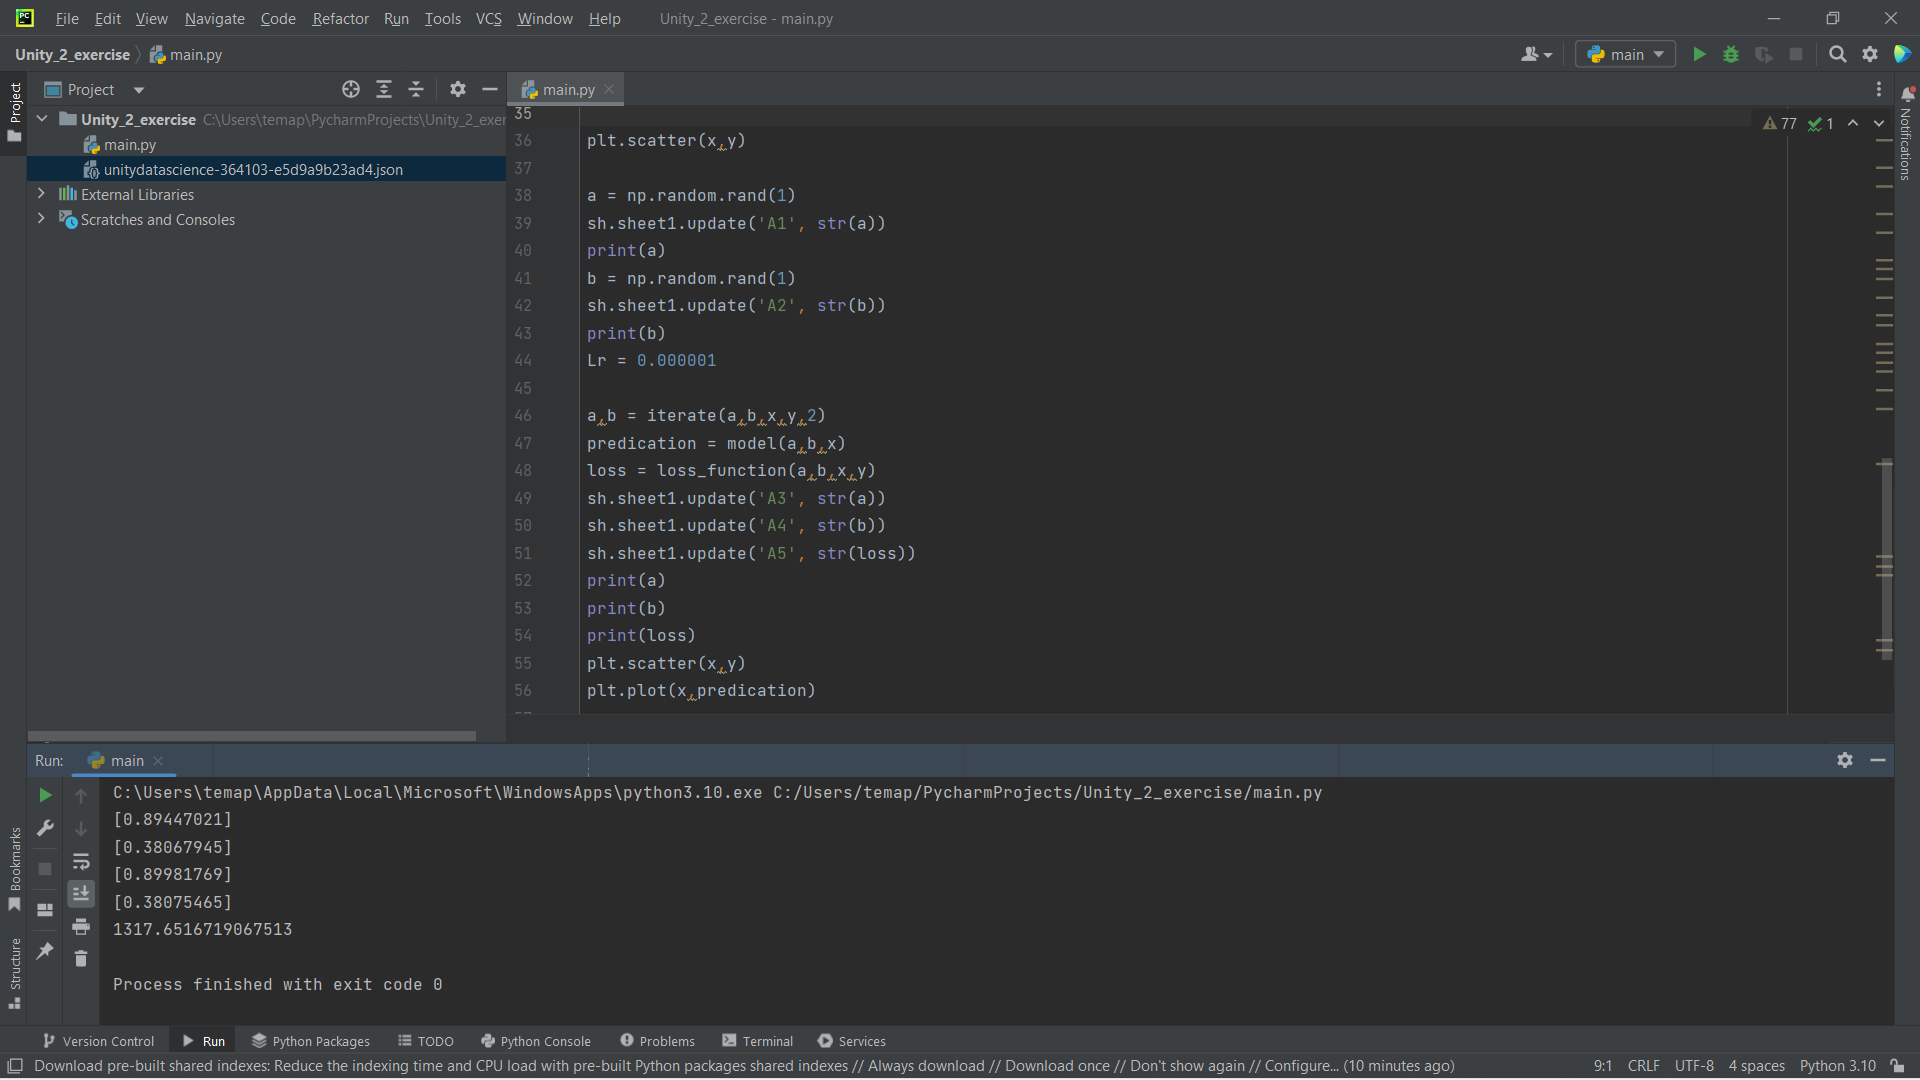The image size is (1920, 1080).
Task: Click Python 3.10 interpreter in status bar
Action: (x=1837, y=1066)
